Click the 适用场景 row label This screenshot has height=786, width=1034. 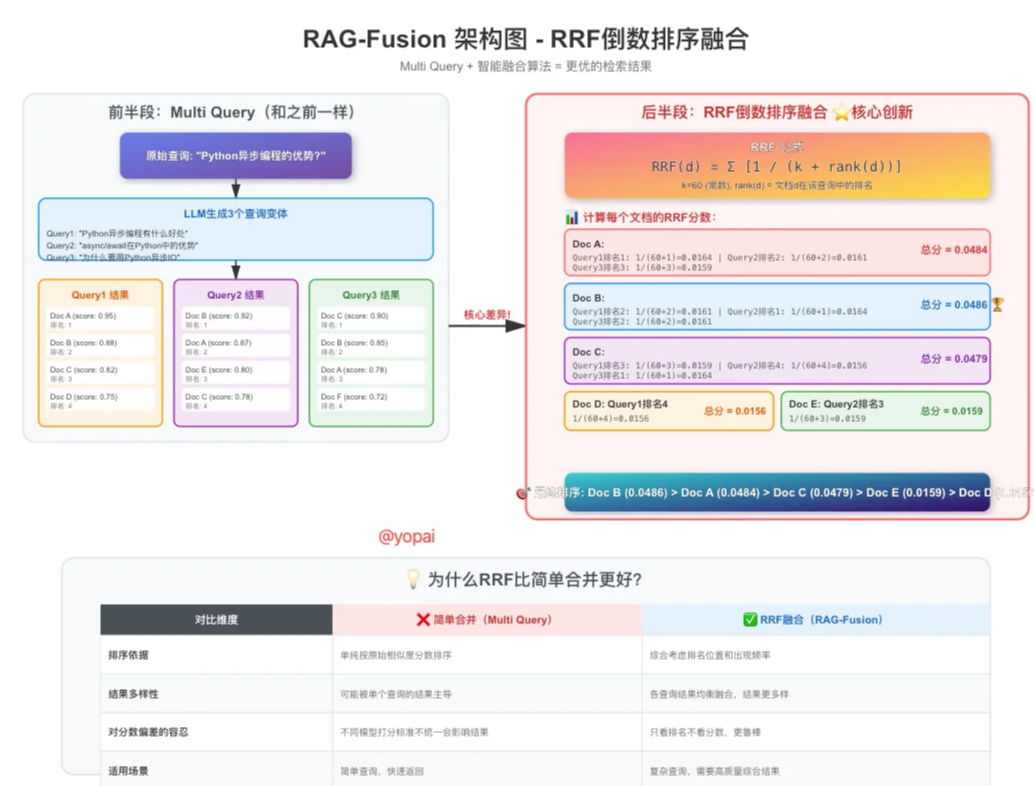128,771
